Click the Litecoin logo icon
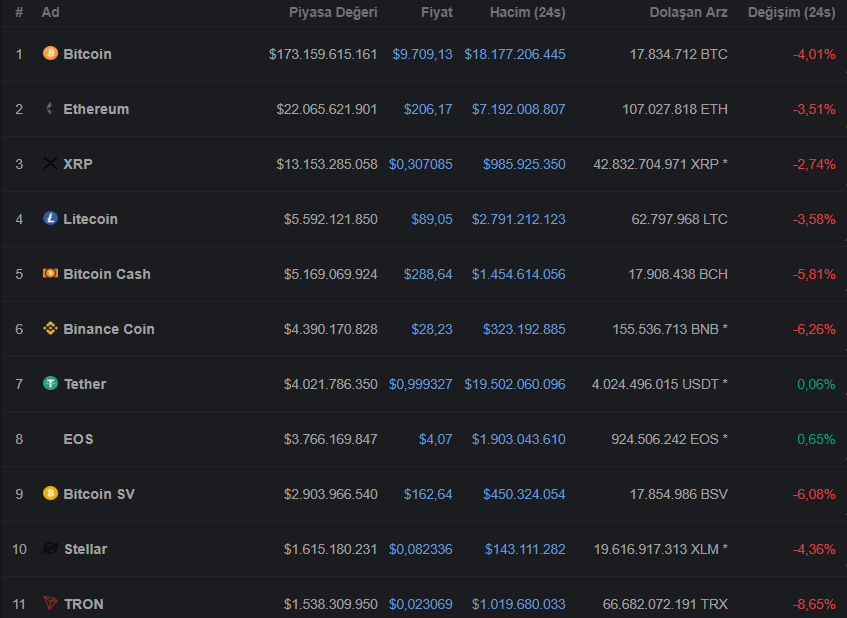847x618 pixels. coord(50,218)
